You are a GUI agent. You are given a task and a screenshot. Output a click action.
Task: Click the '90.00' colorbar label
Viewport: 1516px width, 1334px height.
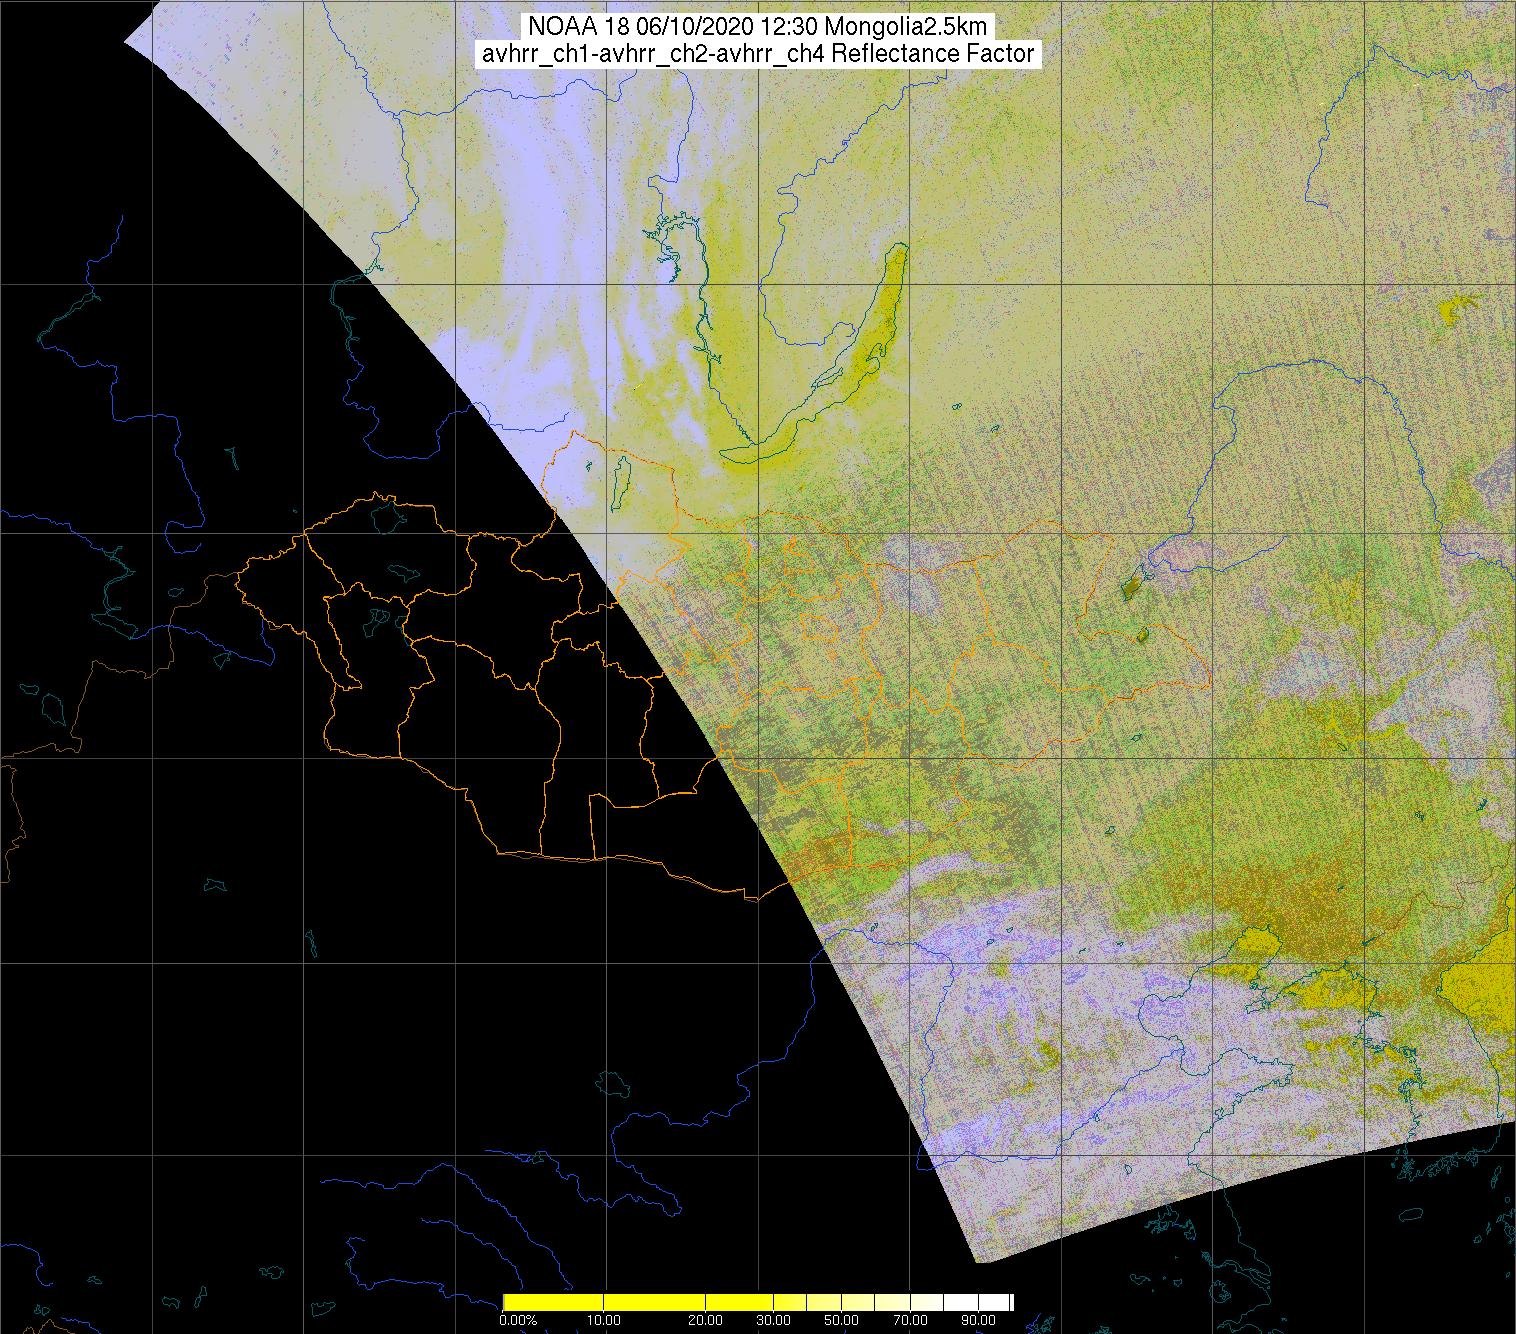click(x=978, y=1320)
